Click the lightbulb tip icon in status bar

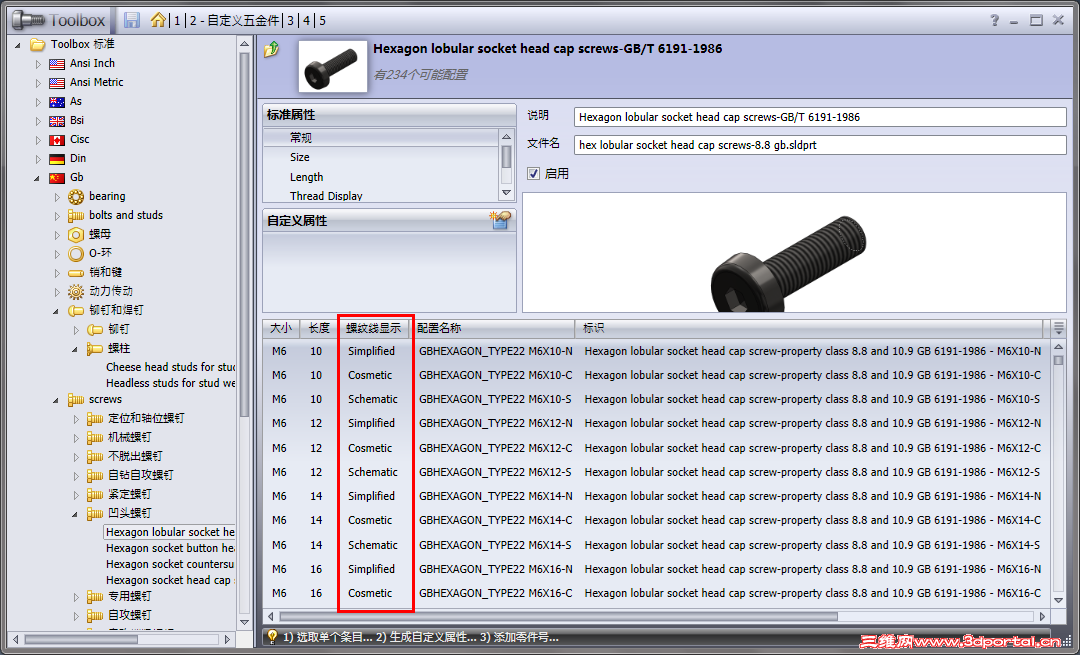[x=272, y=637]
